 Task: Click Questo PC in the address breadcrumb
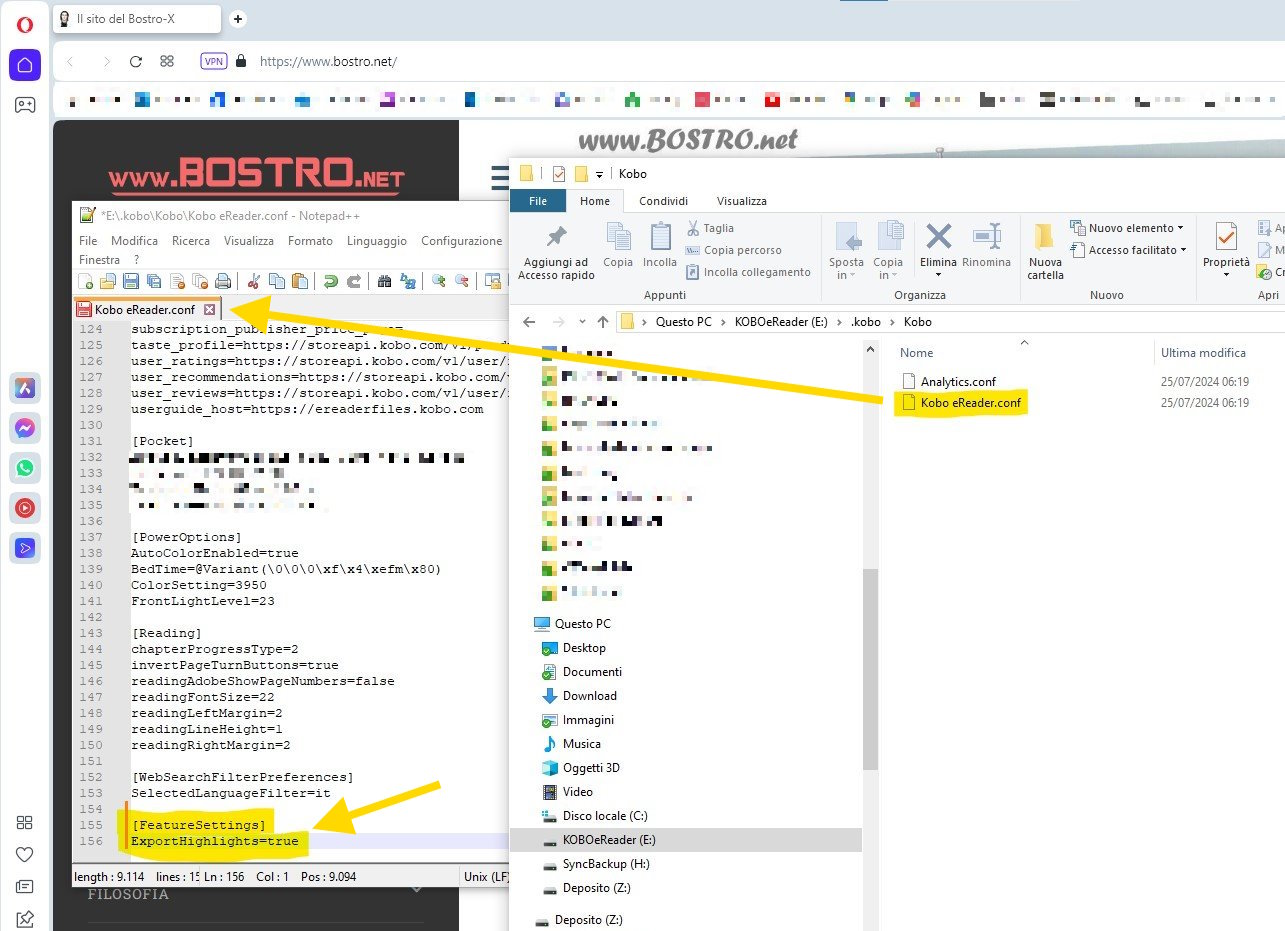pos(684,322)
